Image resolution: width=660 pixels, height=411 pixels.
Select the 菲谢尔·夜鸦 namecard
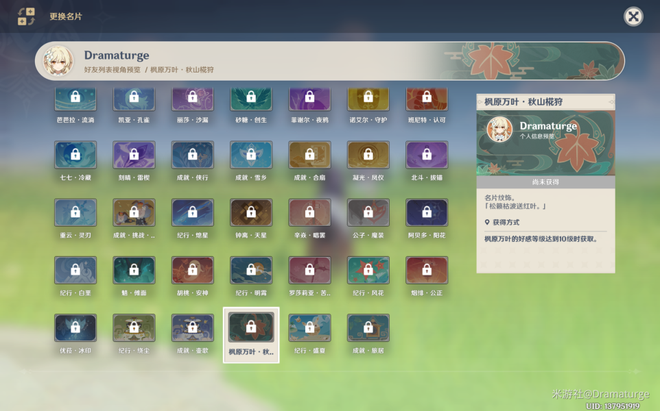309,100
